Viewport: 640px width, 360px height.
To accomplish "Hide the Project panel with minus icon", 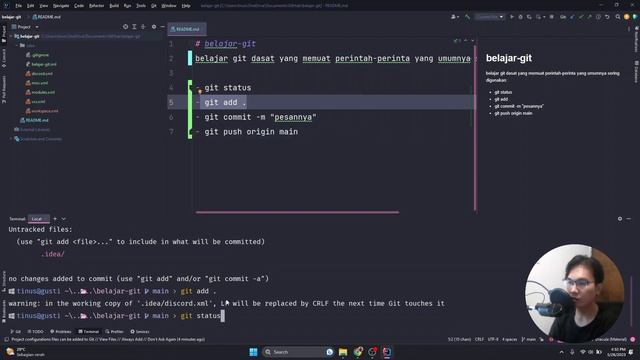I will coord(162,27).
